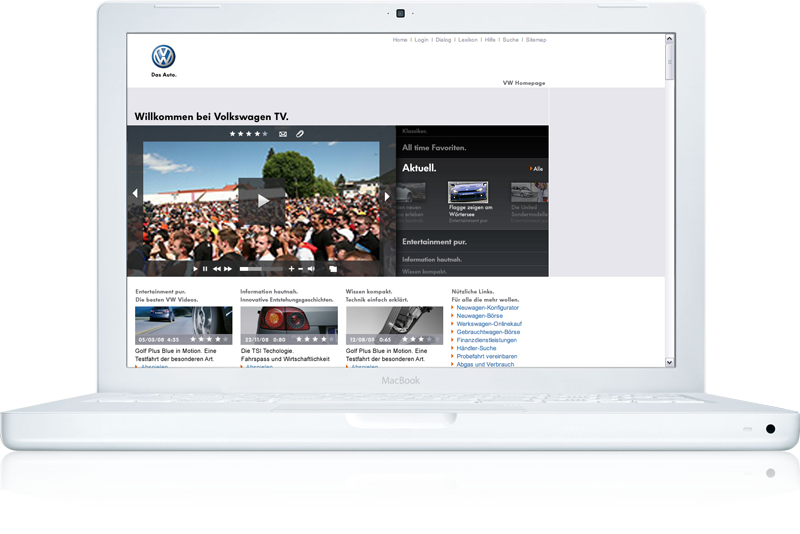
Task: Click the Neuwagen-Konfigurator link
Action: click(x=486, y=308)
